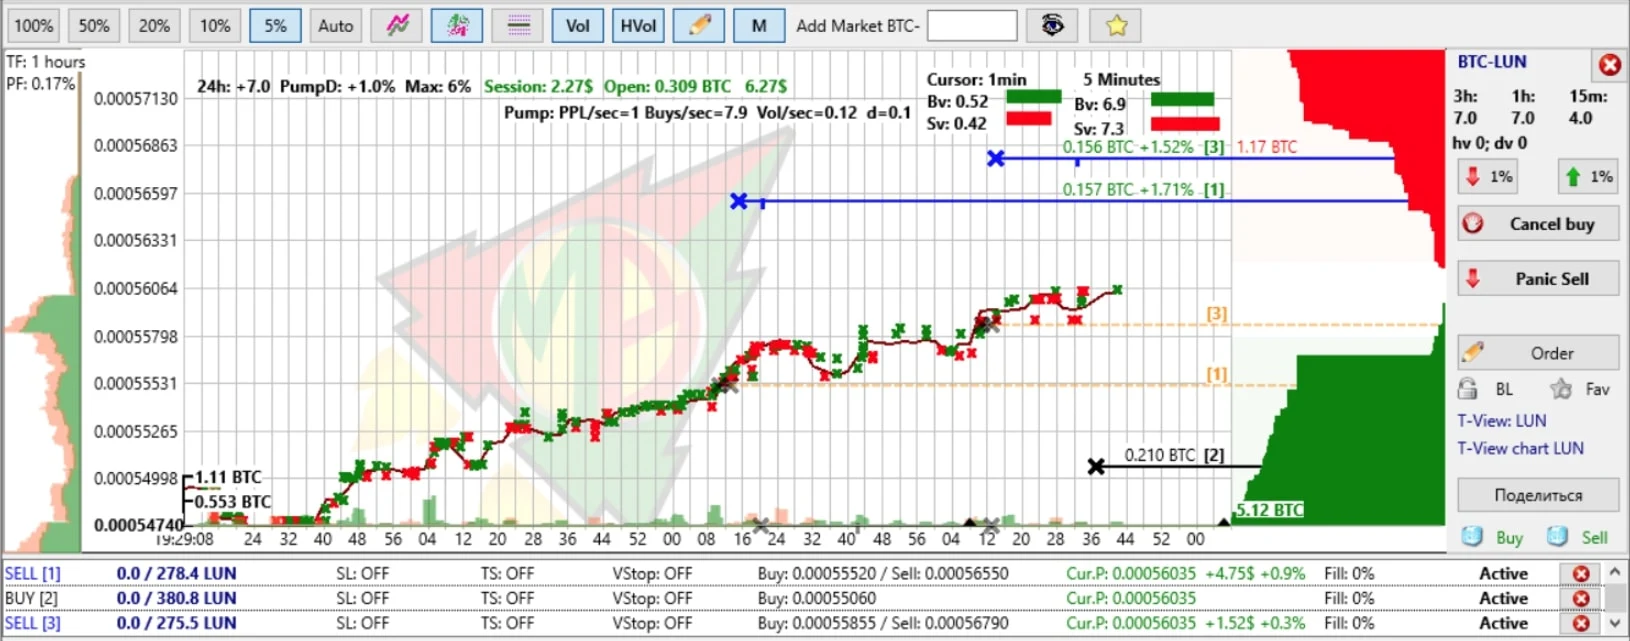Screen dimensions: 1630x641
Task: Toggle the eye visibility icon in toolbar
Action: click(x=1052, y=26)
